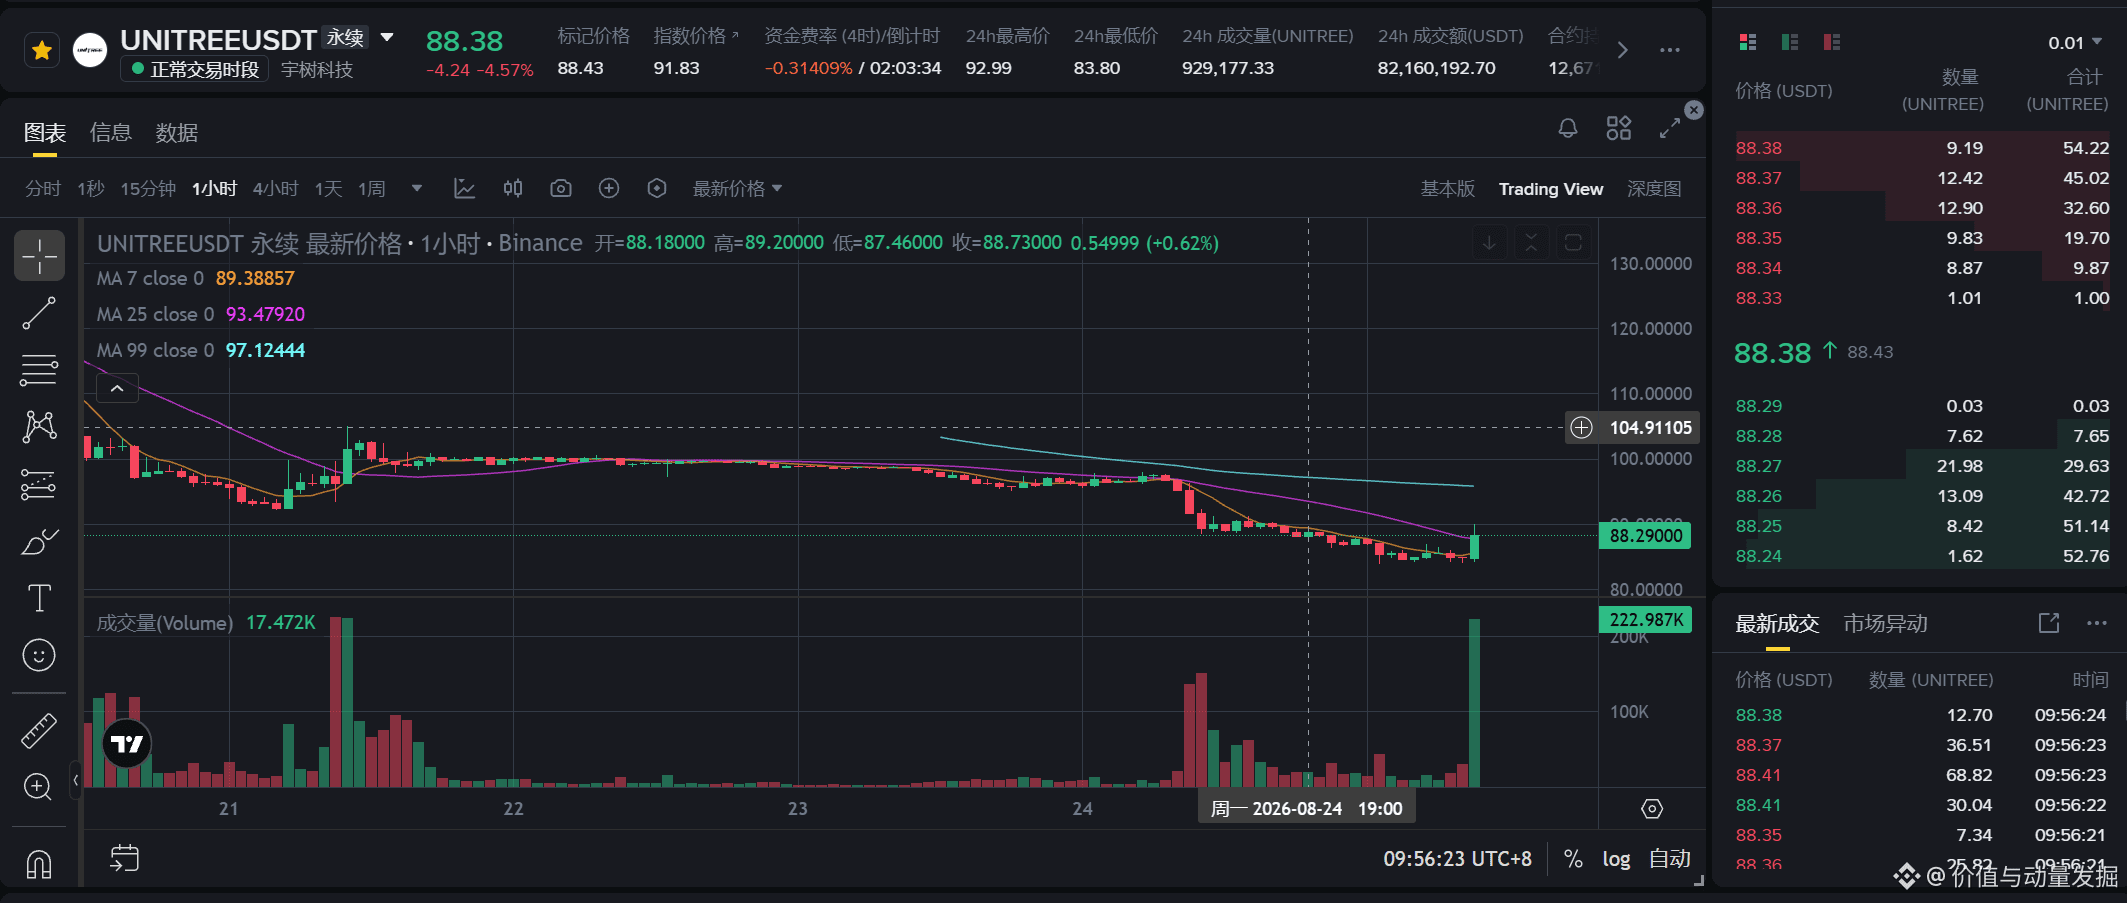The image size is (2127, 903).
Task: Switch to the 数据 tab
Action: pyautogui.click(x=177, y=133)
